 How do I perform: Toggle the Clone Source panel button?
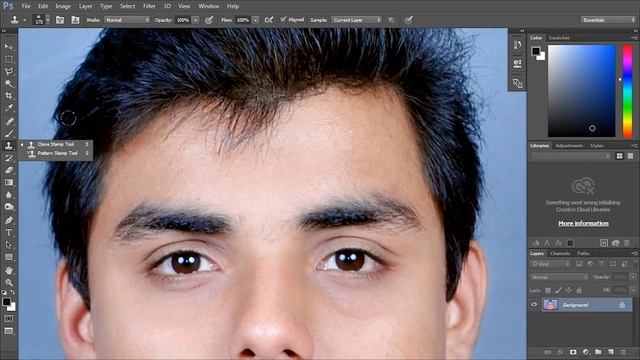[75, 20]
